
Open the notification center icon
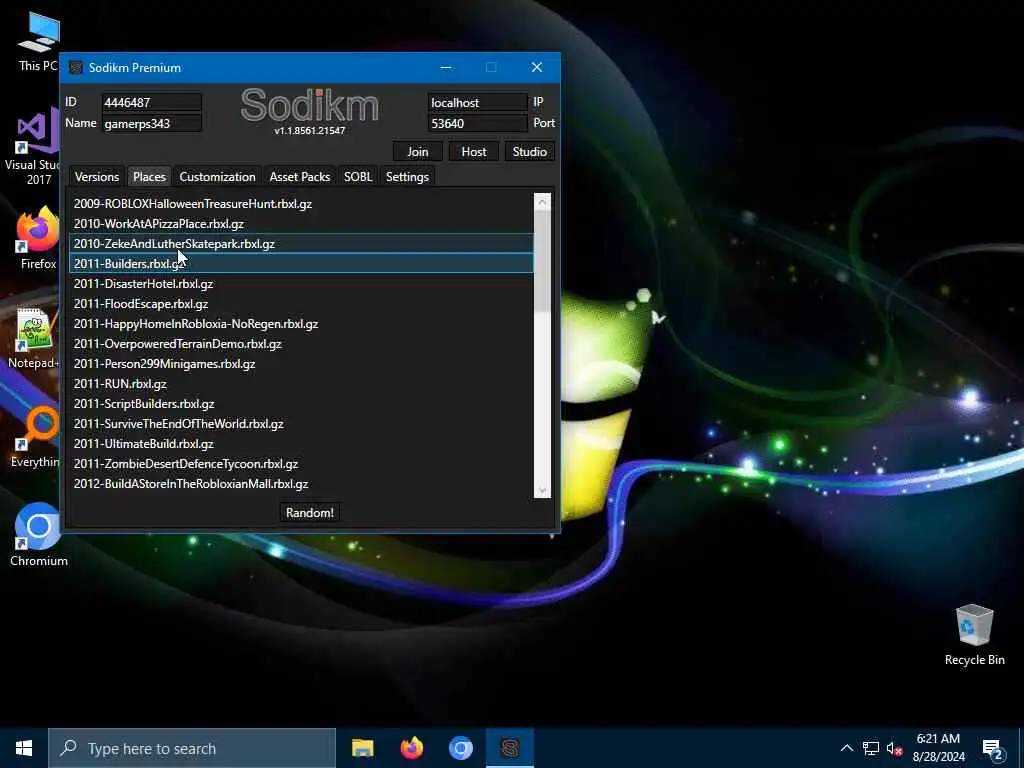pyautogui.click(x=993, y=749)
